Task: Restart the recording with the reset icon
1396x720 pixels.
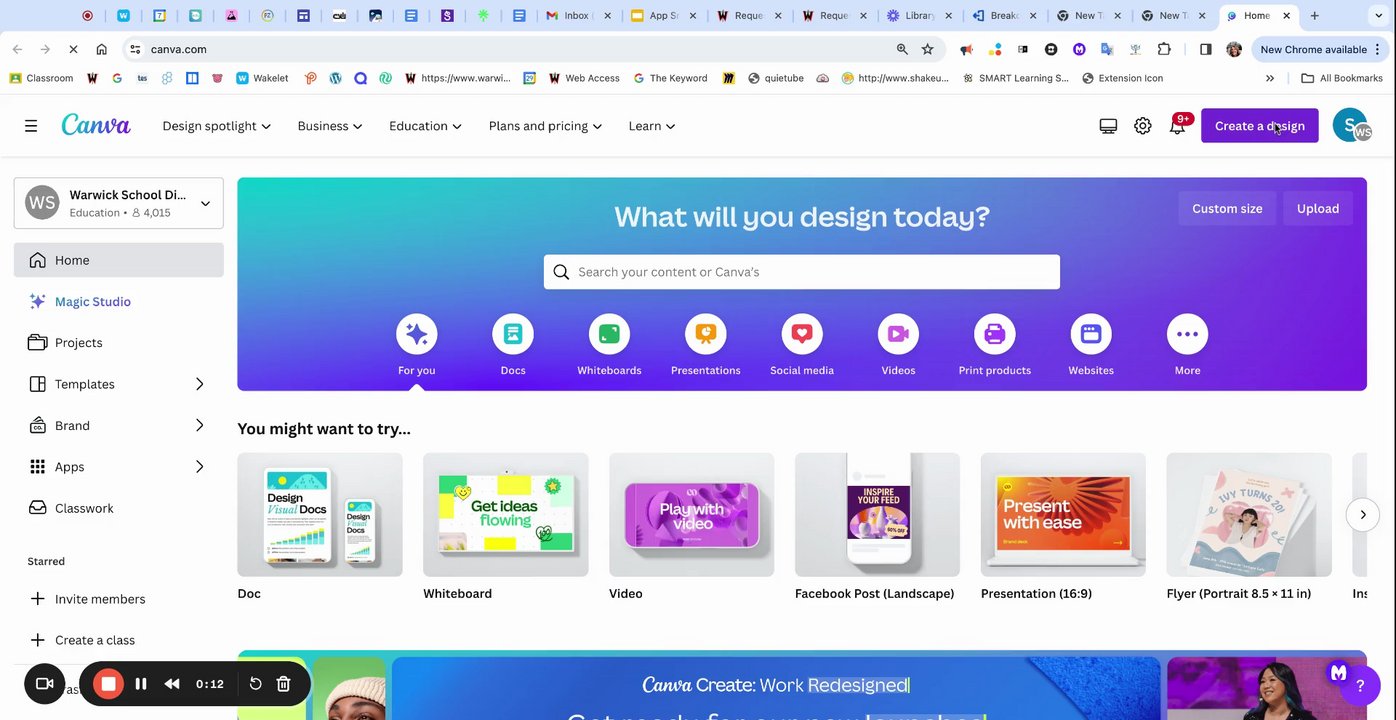Action: point(255,684)
